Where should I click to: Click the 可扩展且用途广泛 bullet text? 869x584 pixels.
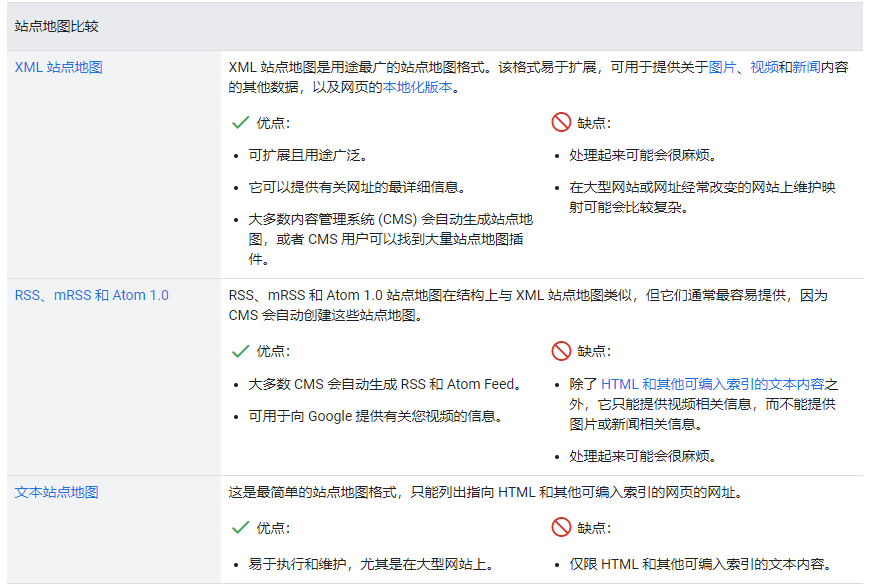pos(308,156)
